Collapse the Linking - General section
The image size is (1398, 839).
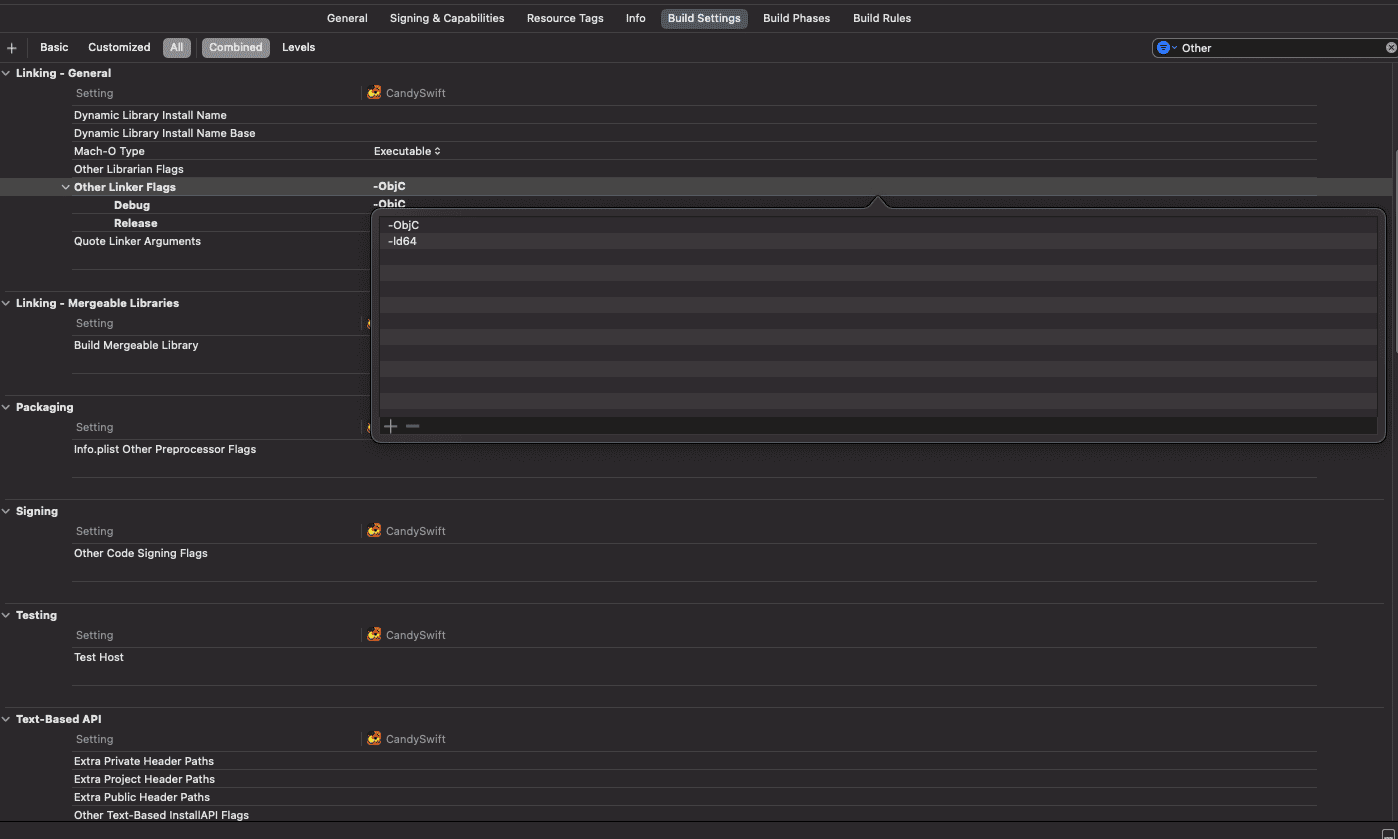click(7, 73)
